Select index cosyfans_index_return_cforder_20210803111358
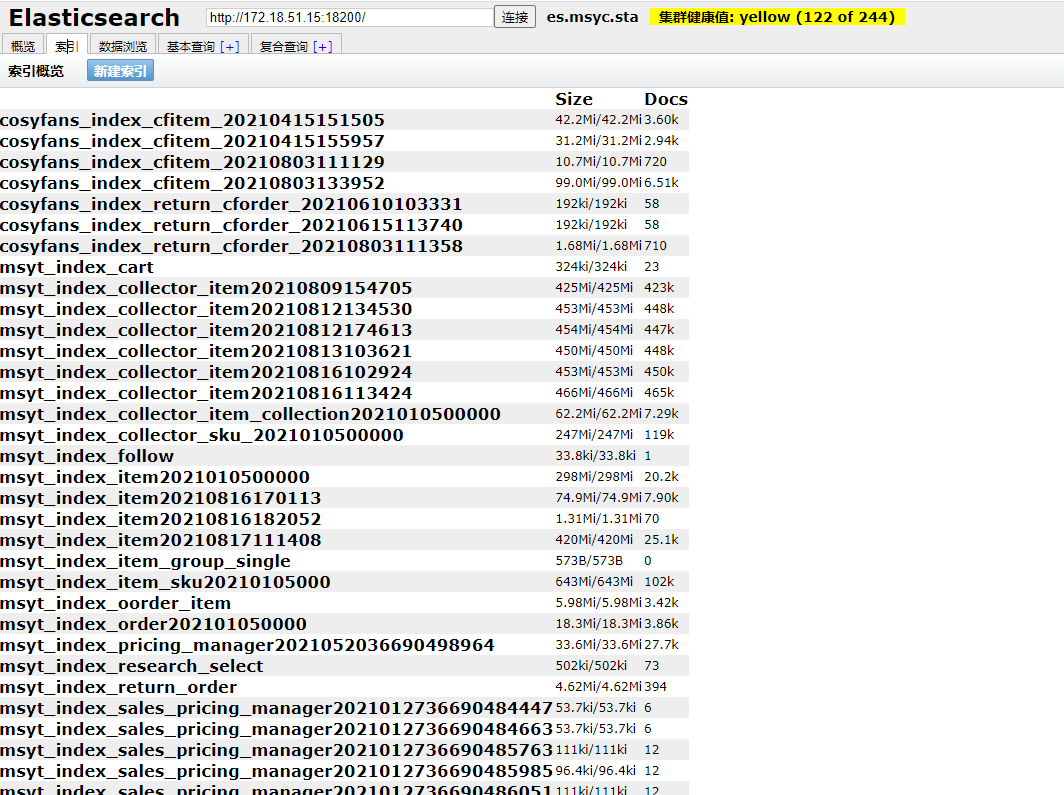This screenshot has height=795, width=1064. coord(231,246)
